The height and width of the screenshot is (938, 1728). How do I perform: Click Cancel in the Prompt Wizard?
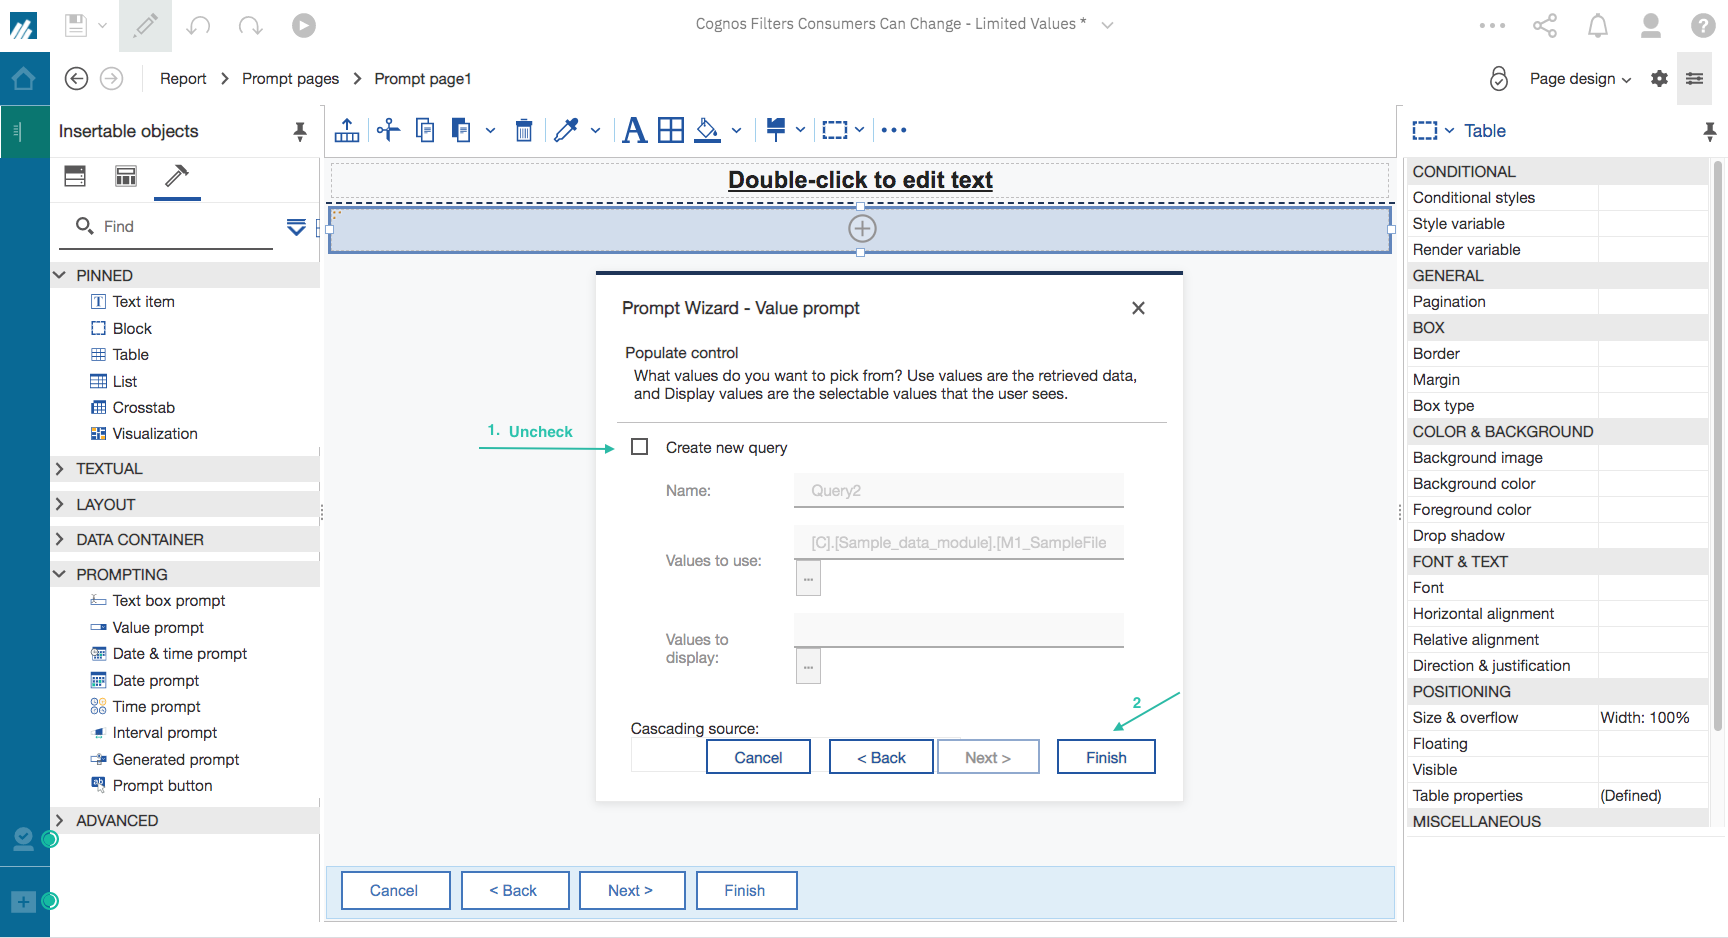click(758, 757)
